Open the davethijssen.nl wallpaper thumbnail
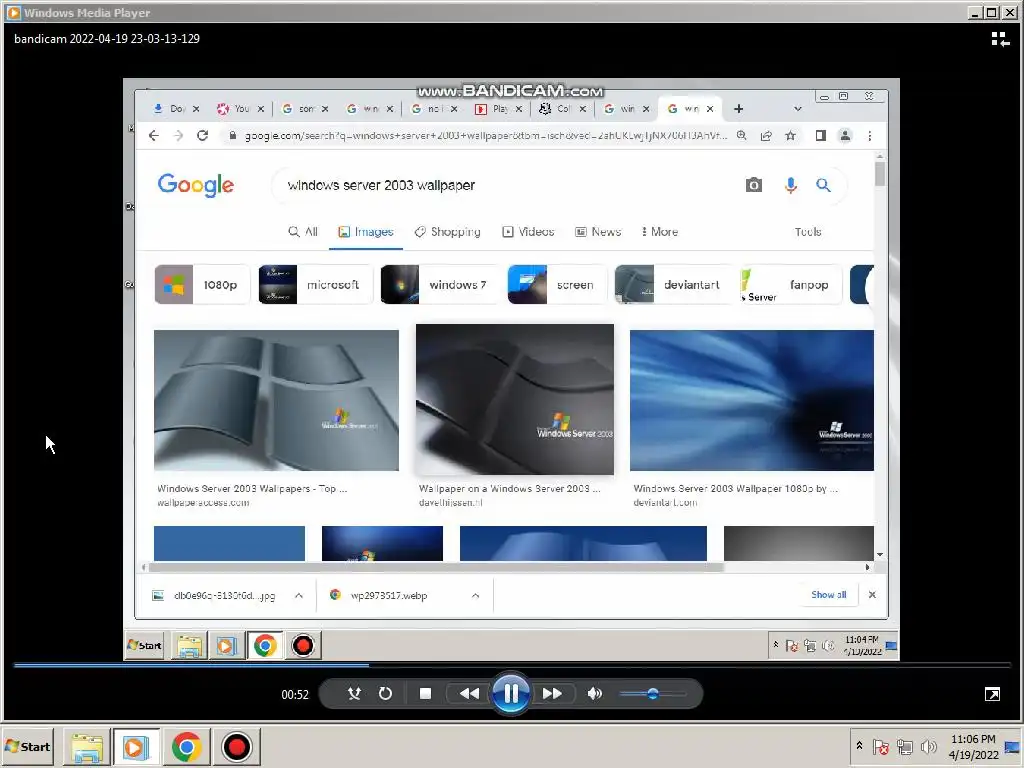 tap(515, 400)
